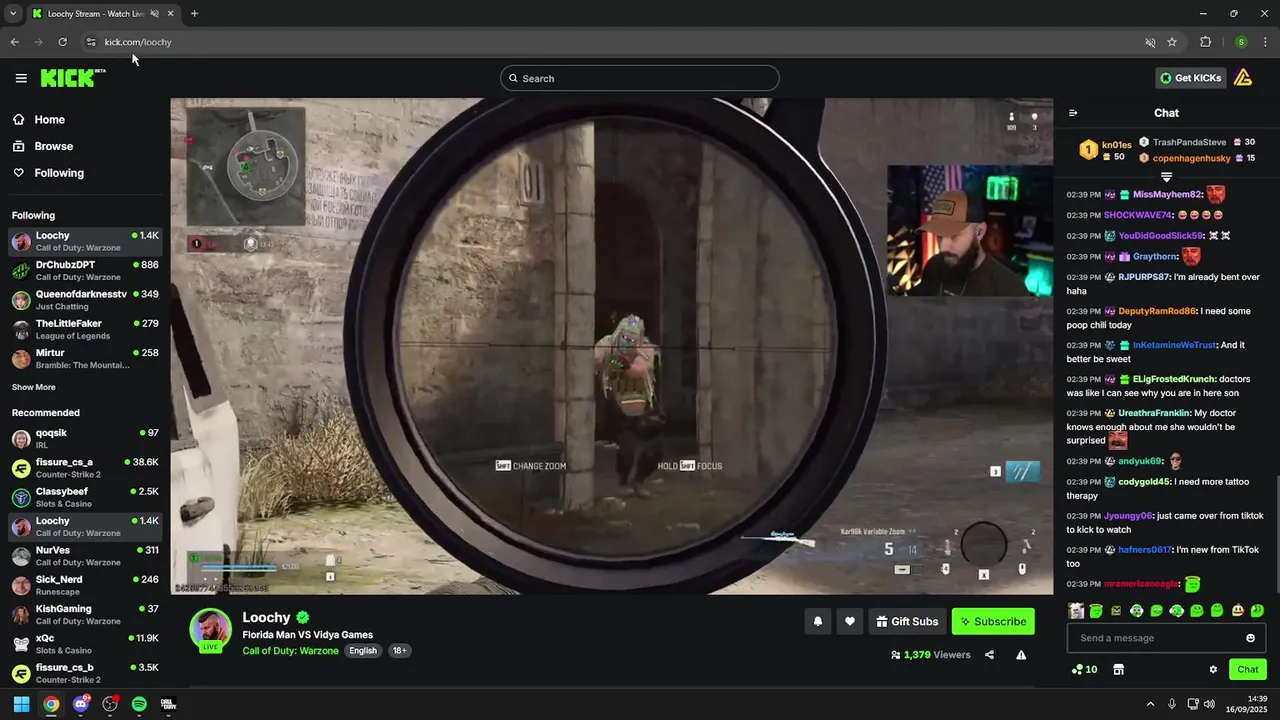Click the Search field

tap(640, 78)
